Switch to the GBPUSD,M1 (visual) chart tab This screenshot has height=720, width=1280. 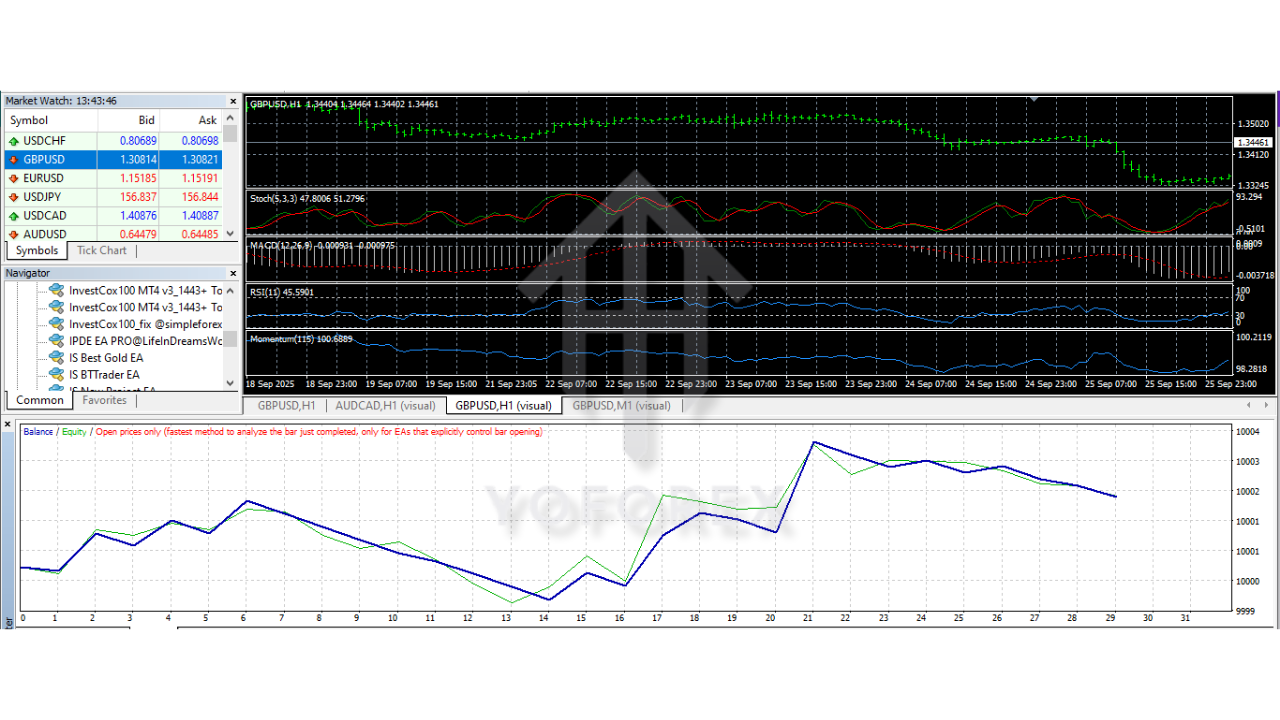point(622,405)
